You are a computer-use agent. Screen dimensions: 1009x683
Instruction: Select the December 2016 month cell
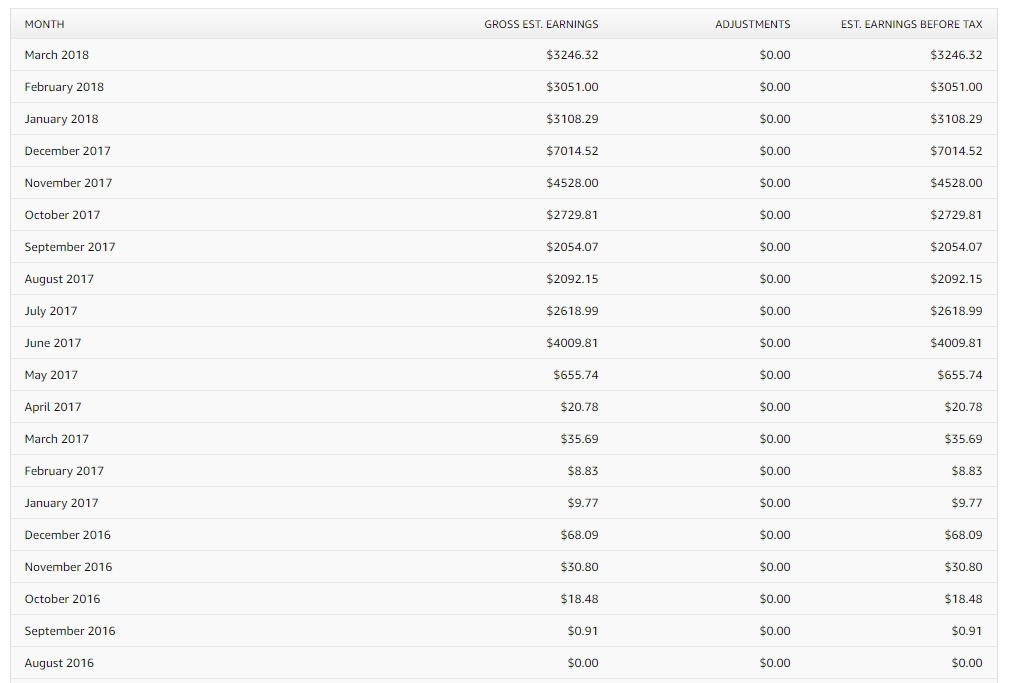(x=68, y=535)
